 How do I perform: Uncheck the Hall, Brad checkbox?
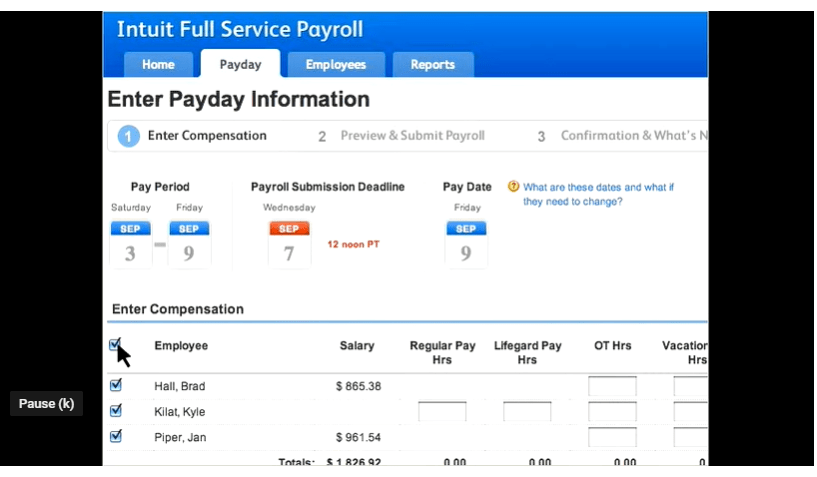click(x=116, y=385)
